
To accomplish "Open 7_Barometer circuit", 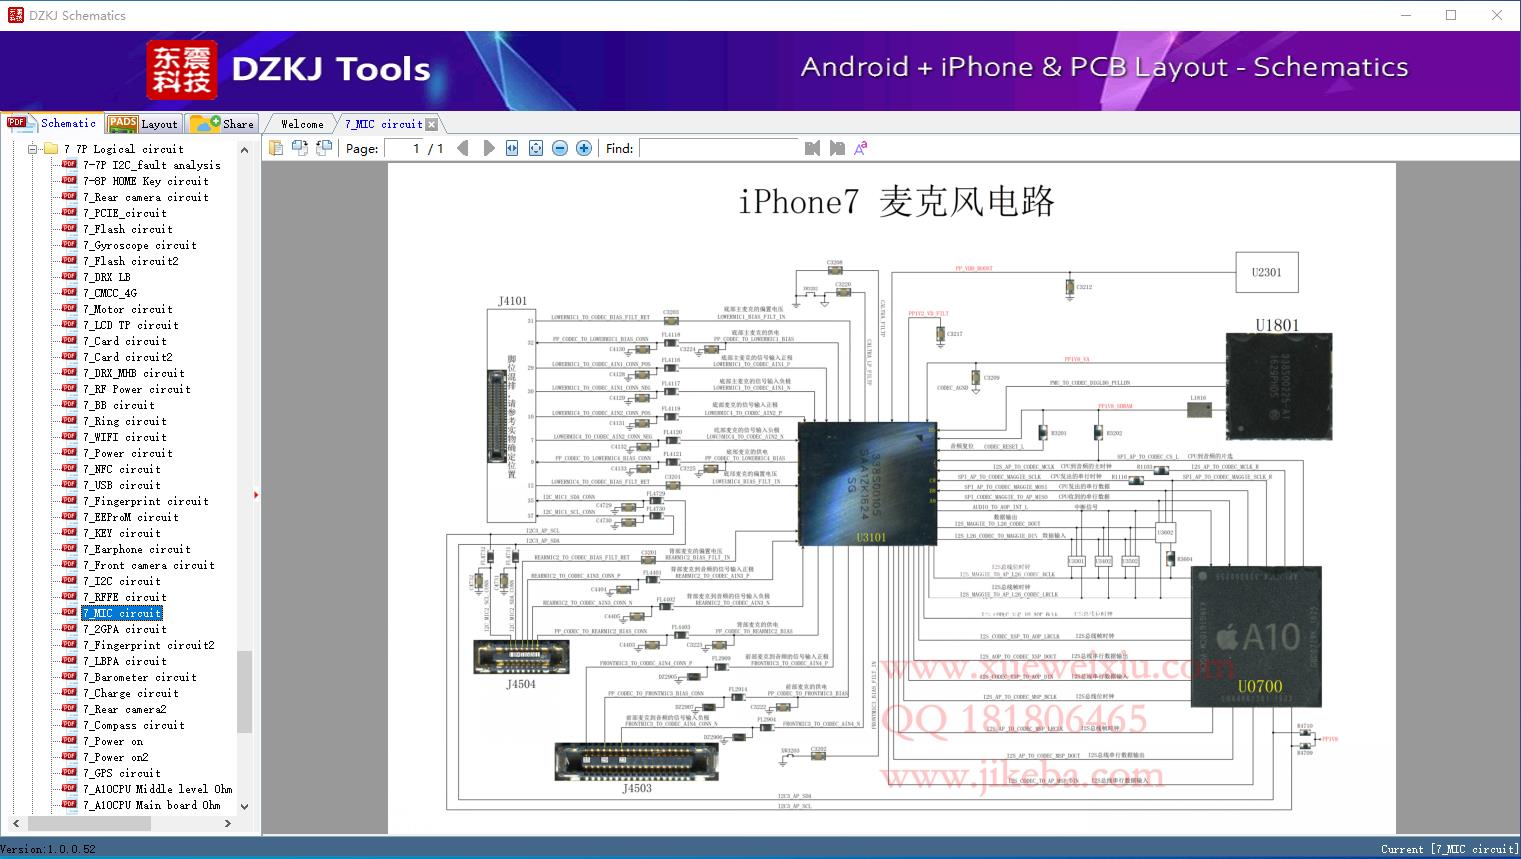I will pyautogui.click(x=140, y=677).
